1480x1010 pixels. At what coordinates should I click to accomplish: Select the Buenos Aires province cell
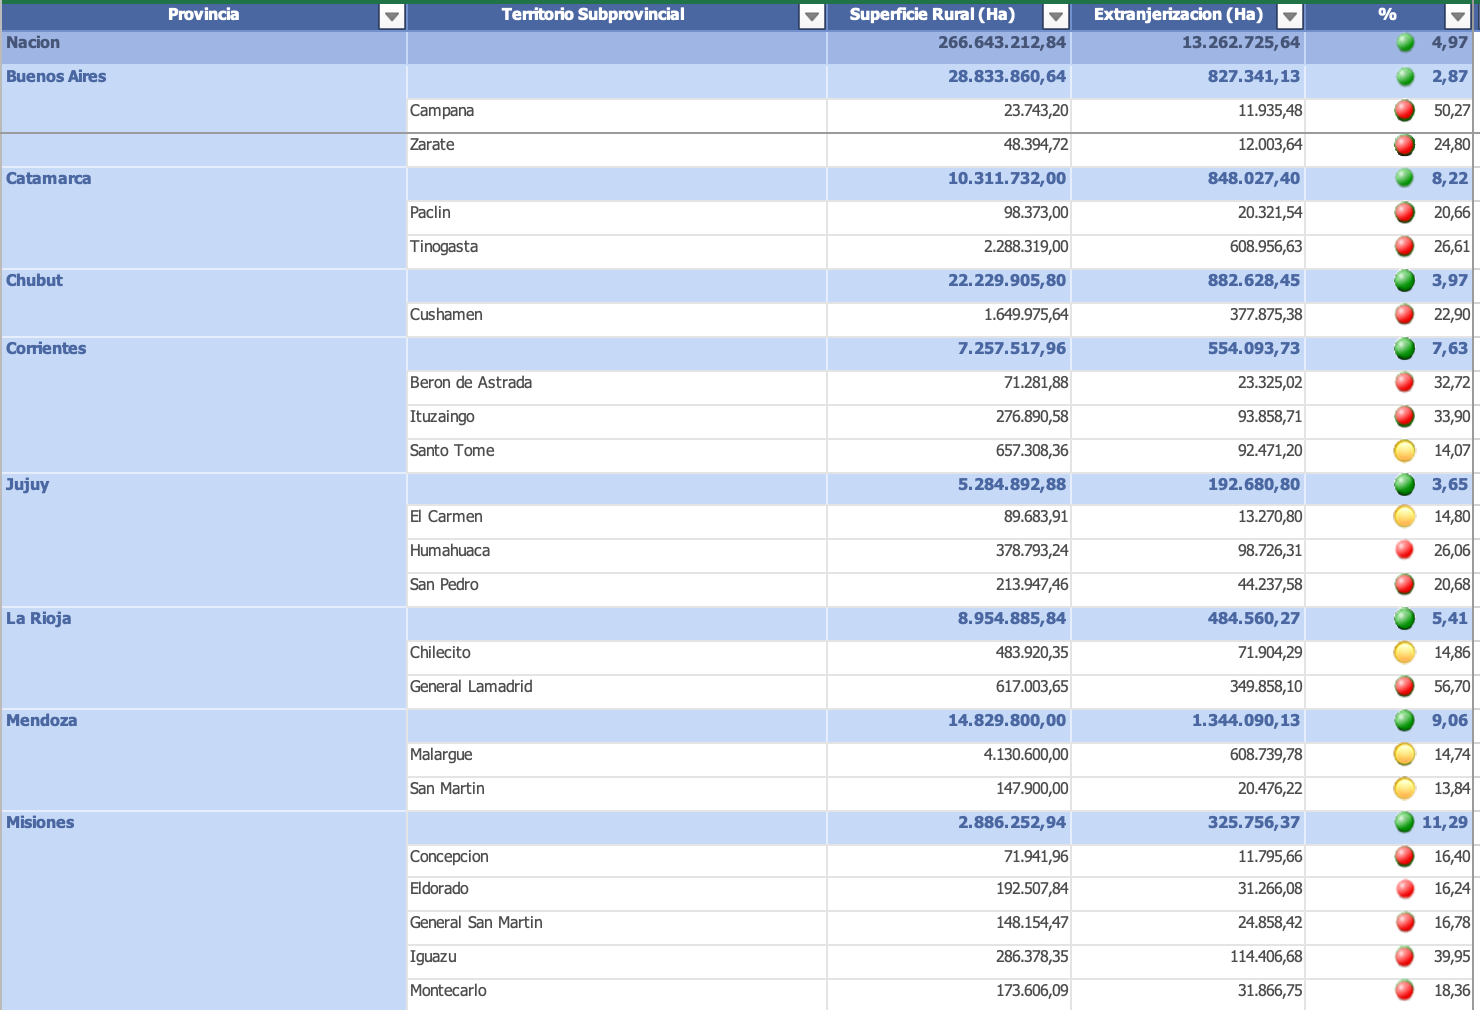click(204, 98)
